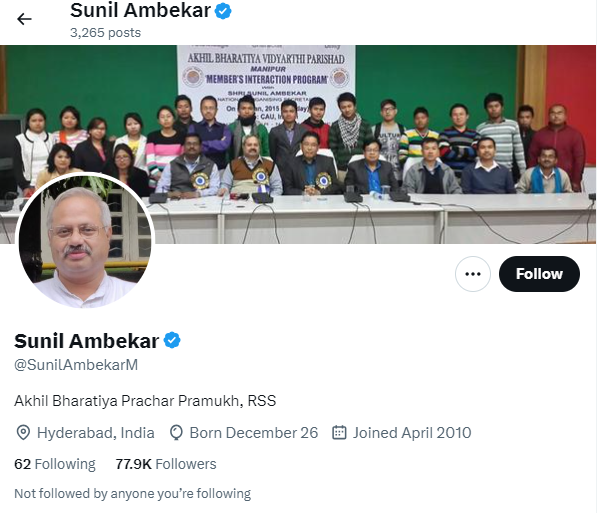Open the three-dot more options menu

pos(473,274)
